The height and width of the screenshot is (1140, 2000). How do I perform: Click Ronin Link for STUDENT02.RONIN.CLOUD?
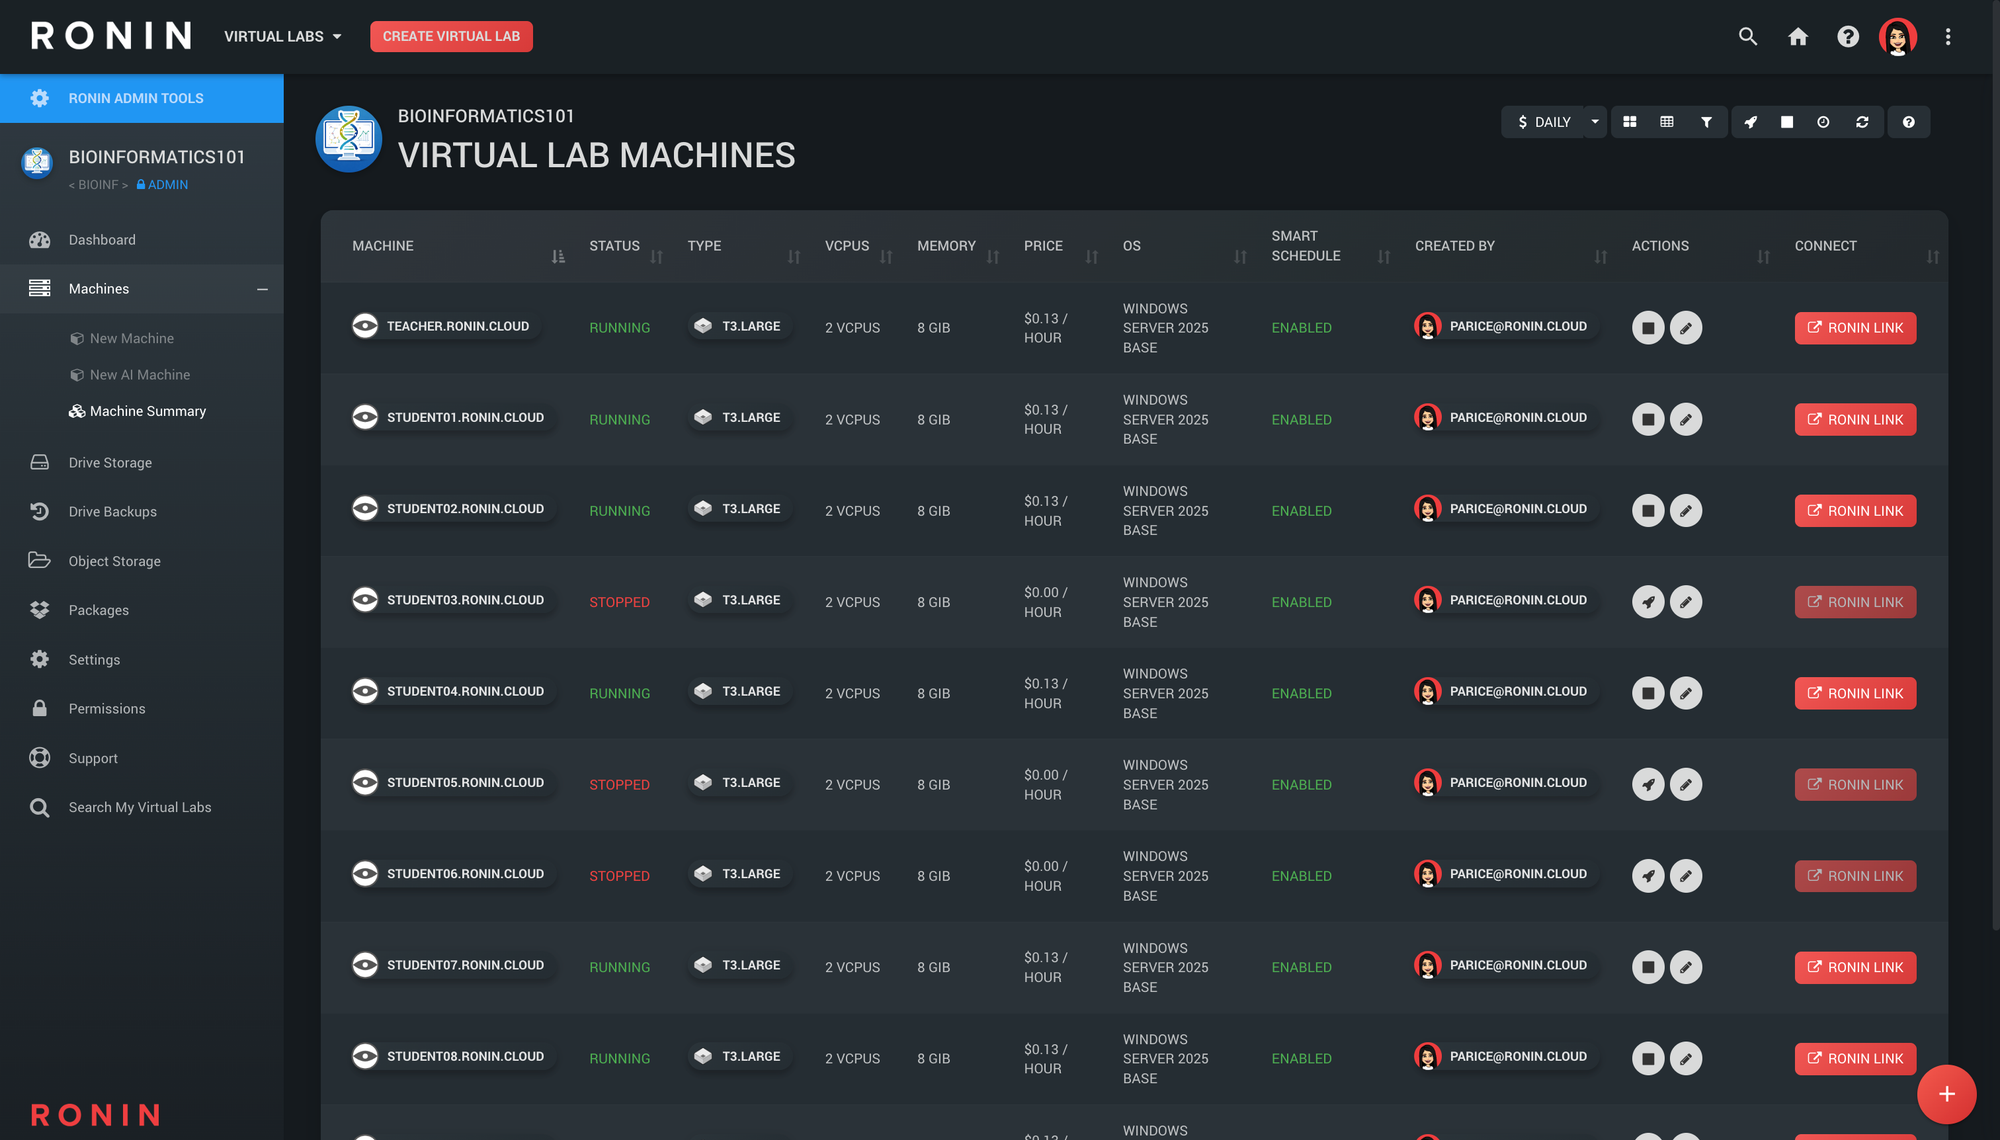point(1855,511)
